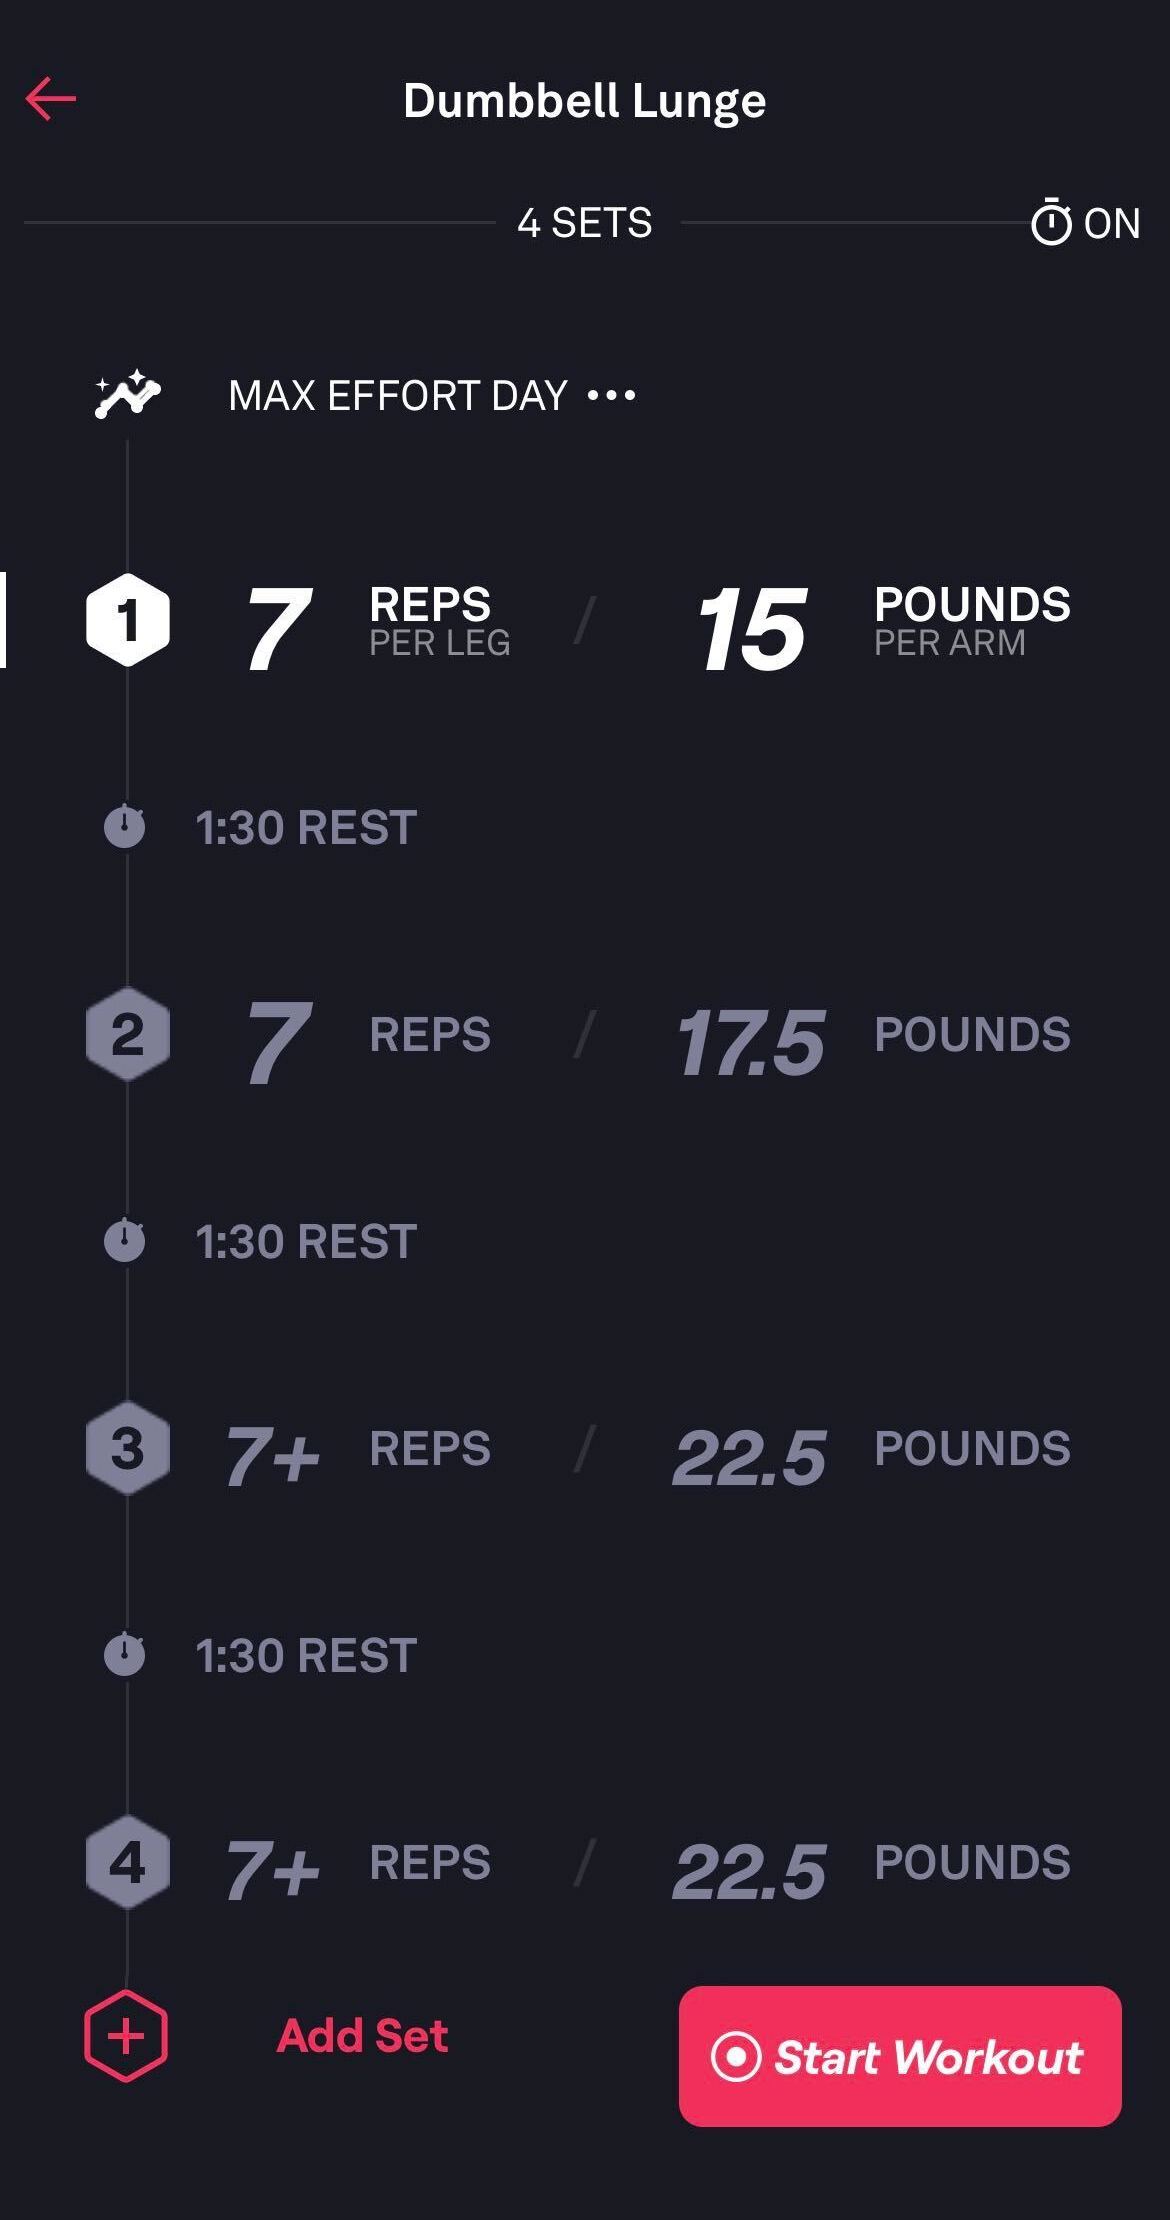
Task: Adjust the rest timer after set 2
Action: [x=305, y=1242]
